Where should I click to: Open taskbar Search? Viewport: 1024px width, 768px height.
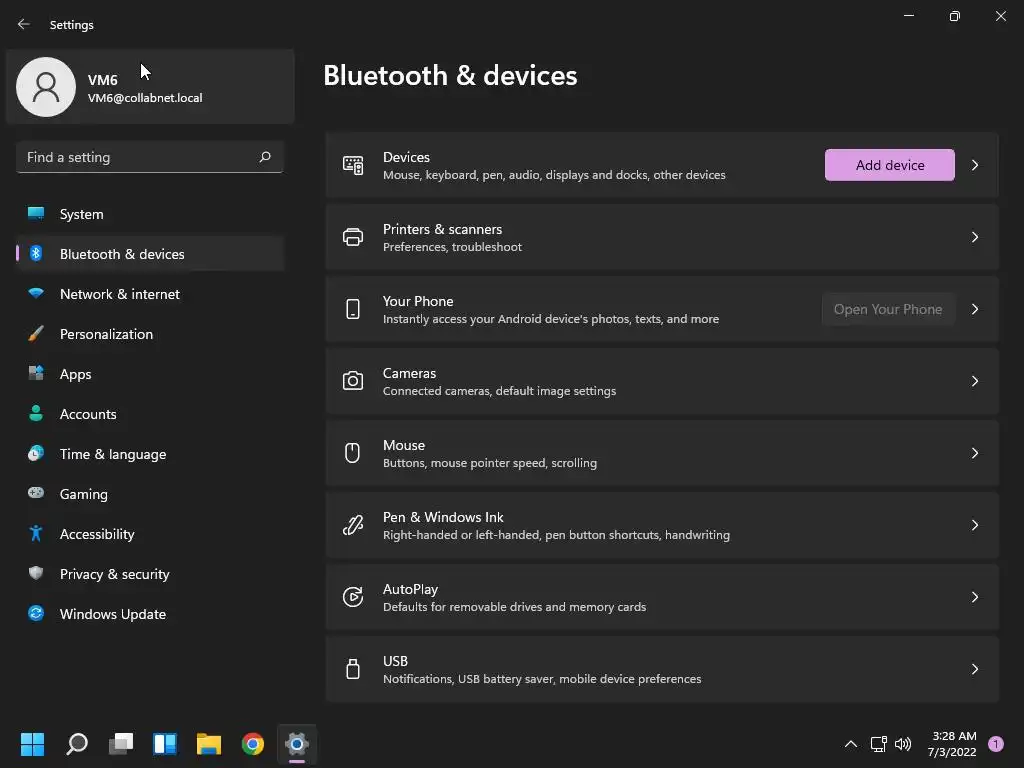point(77,744)
